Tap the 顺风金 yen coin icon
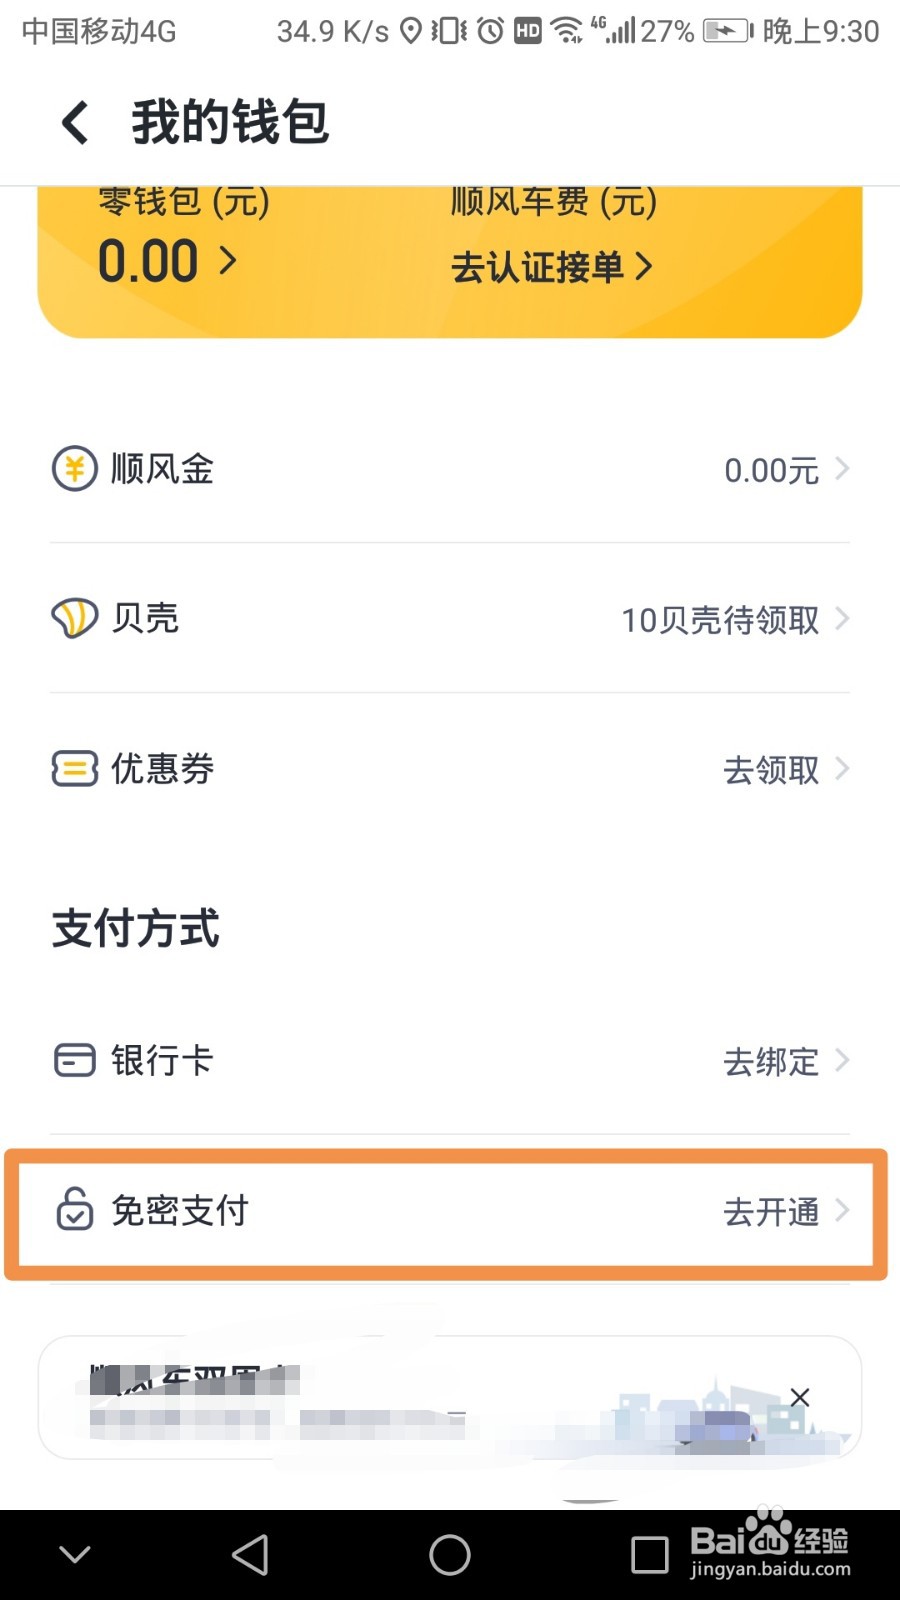 tap(75, 468)
